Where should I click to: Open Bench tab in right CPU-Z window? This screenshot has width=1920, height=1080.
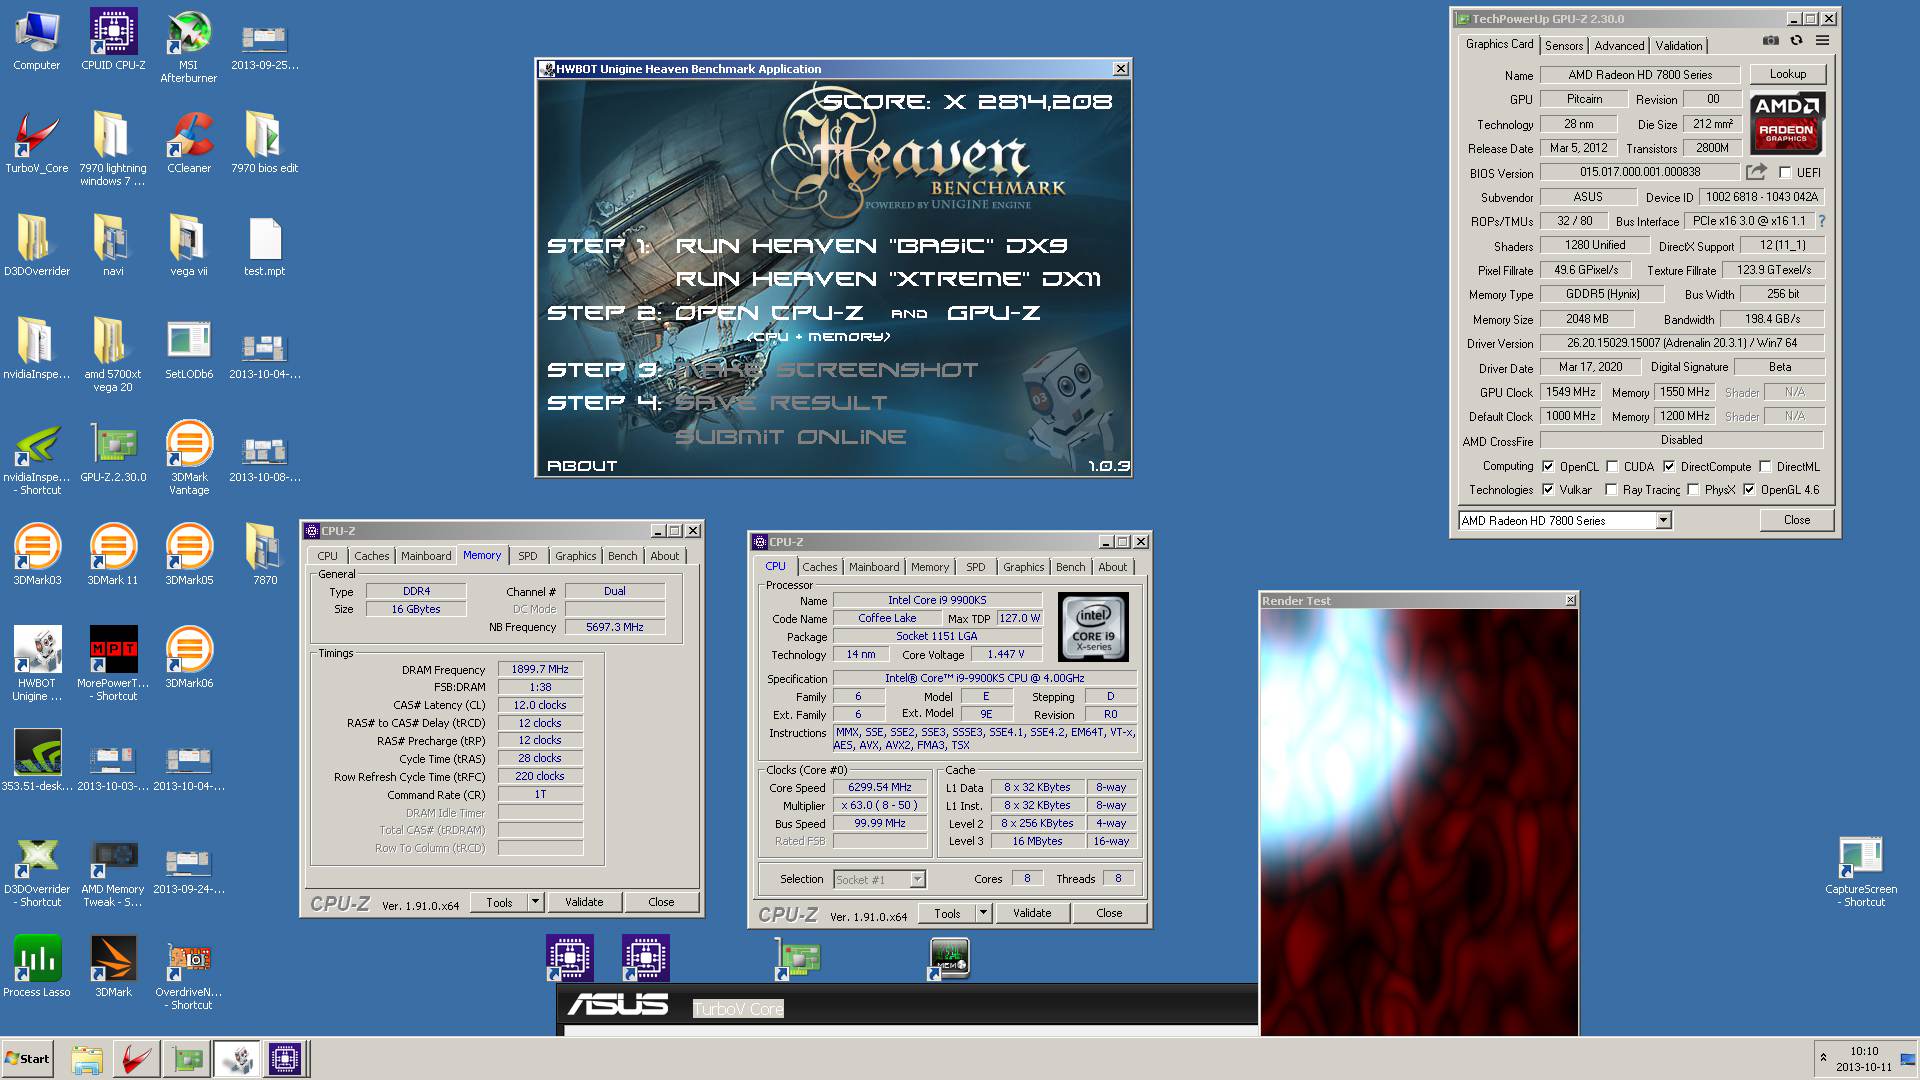(x=1070, y=567)
